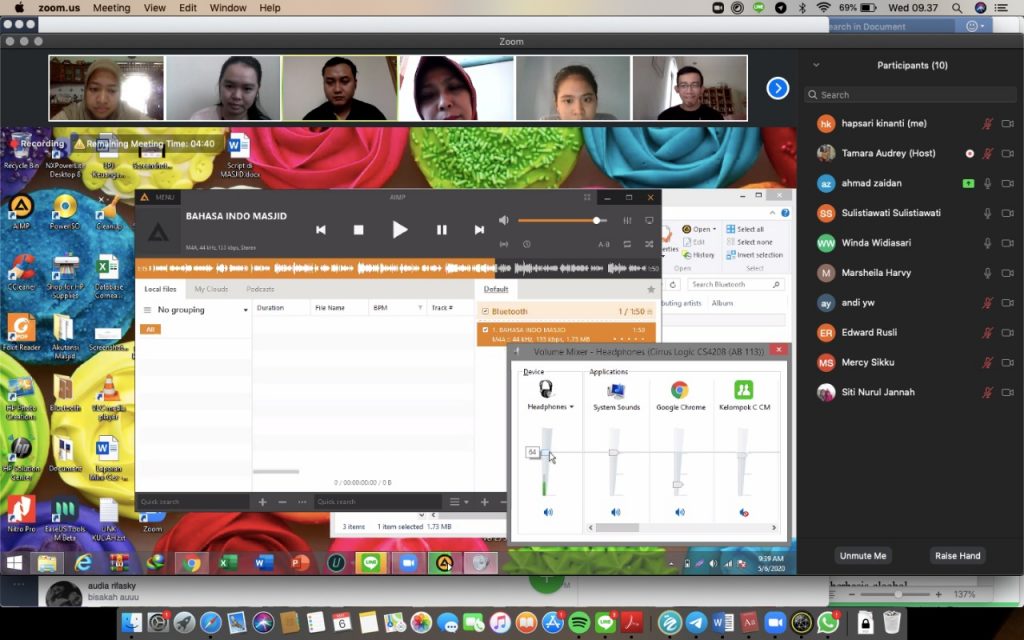Open Chrome from the Windows taskbar
The width and height of the screenshot is (1024, 640).
point(191,563)
